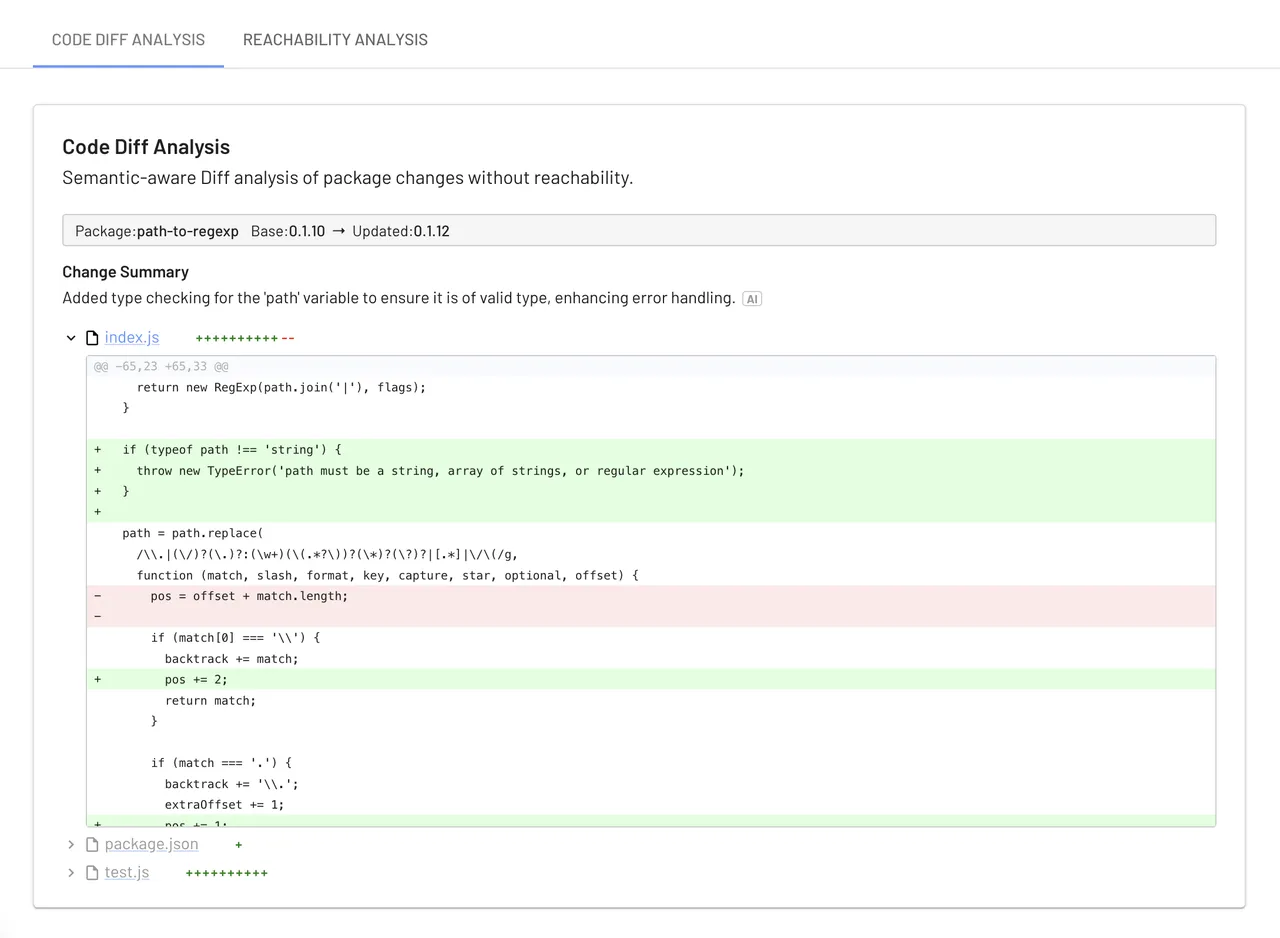Switch to the Reachability Analysis tab
Image resolution: width=1280 pixels, height=938 pixels.
point(335,40)
